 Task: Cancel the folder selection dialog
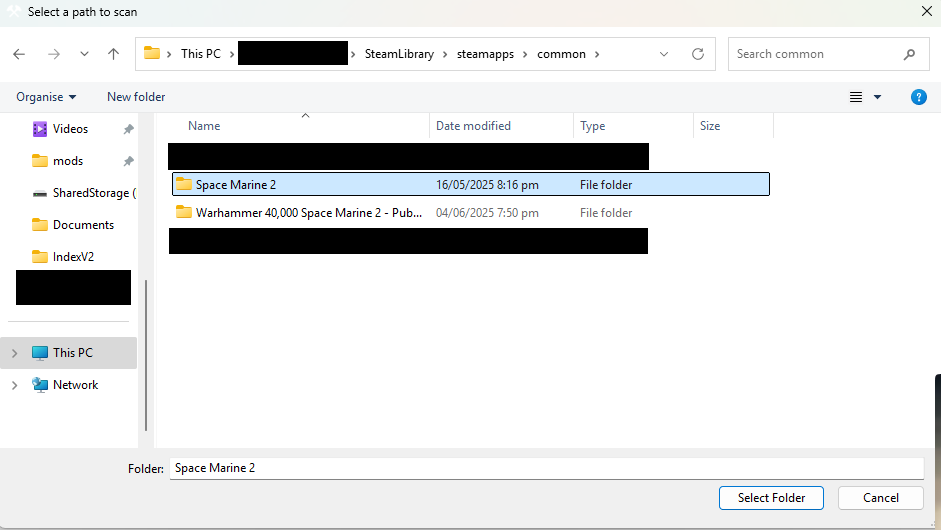click(x=880, y=498)
